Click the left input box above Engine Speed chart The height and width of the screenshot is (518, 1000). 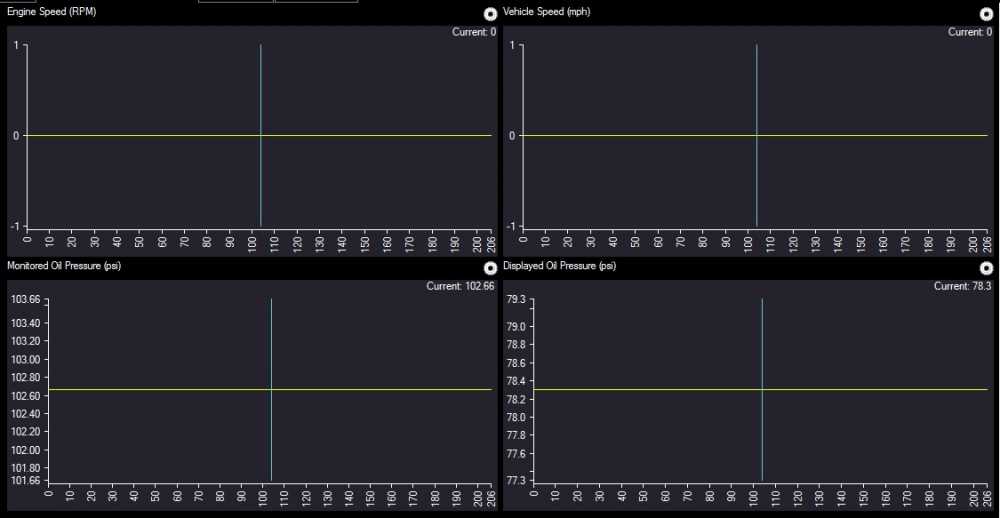(x=235, y=2)
